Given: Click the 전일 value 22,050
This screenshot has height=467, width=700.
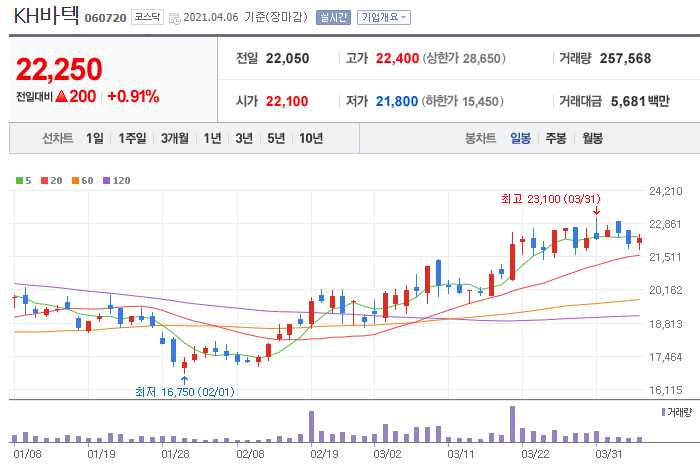Looking at the screenshot, I should 287,58.
